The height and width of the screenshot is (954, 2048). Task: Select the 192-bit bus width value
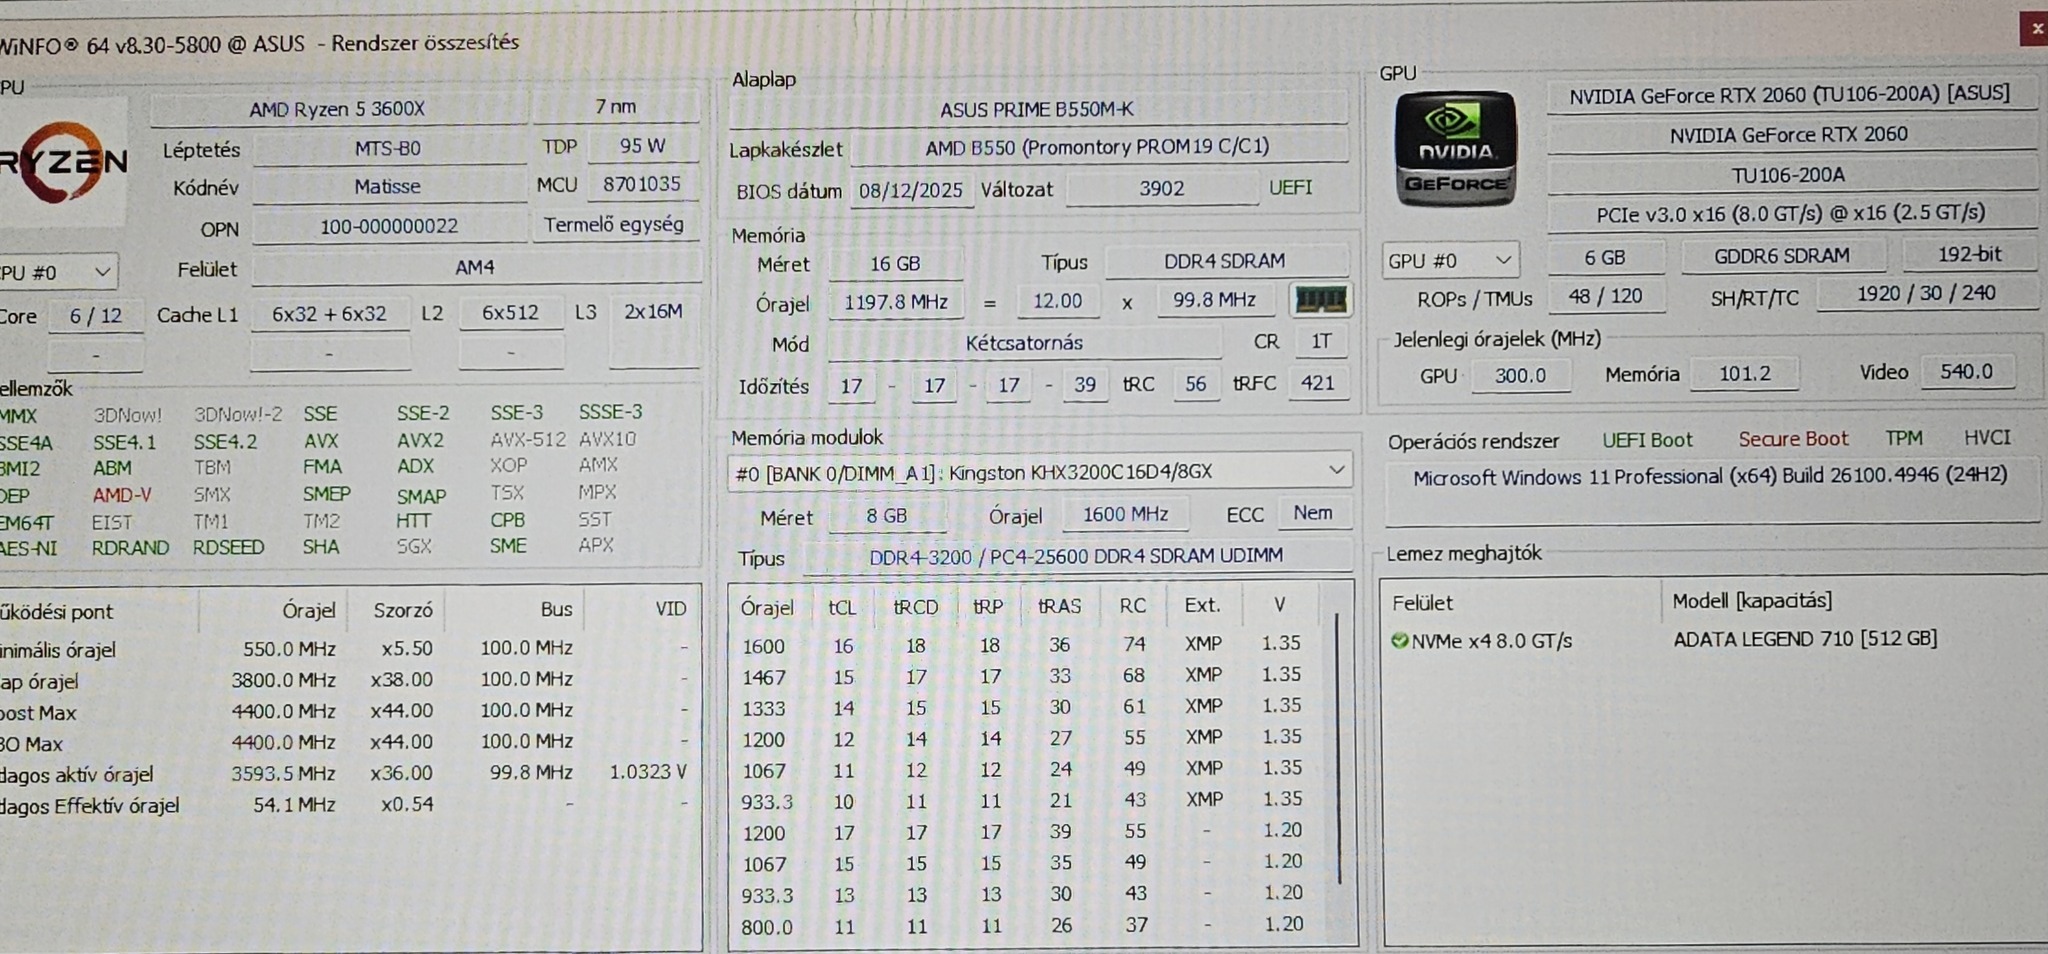tap(1970, 254)
